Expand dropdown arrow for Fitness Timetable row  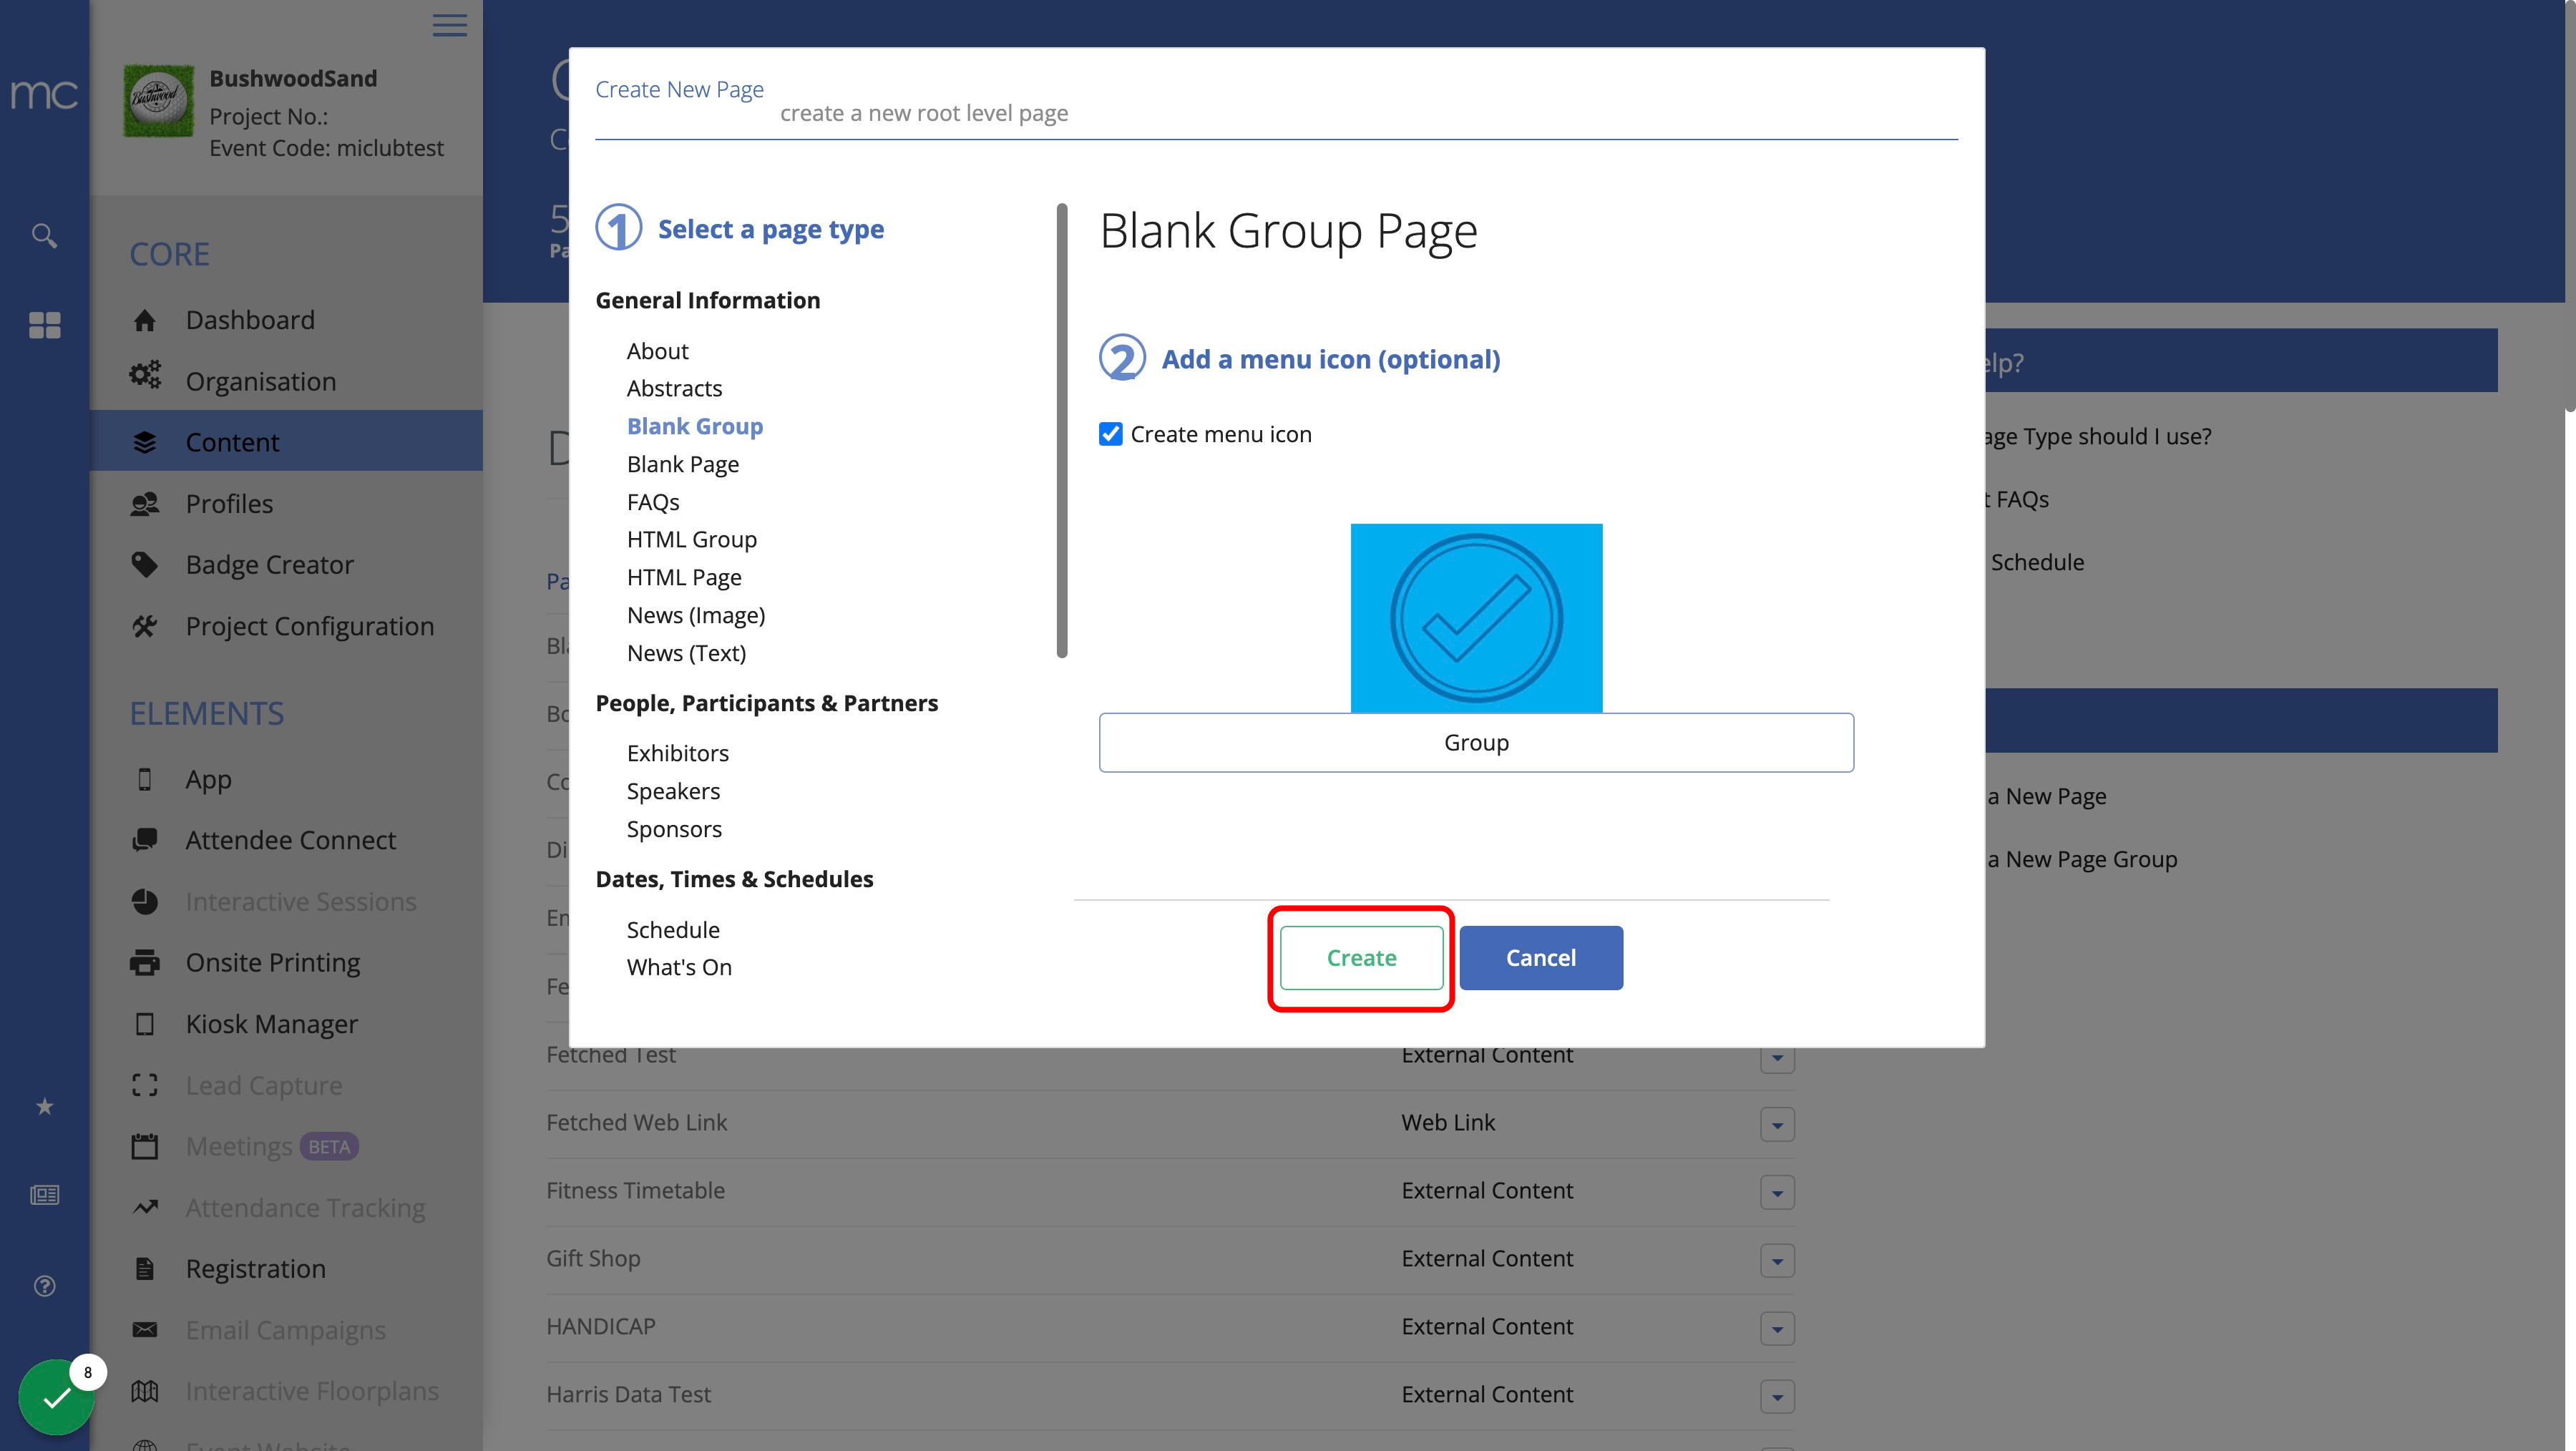click(x=1777, y=1193)
